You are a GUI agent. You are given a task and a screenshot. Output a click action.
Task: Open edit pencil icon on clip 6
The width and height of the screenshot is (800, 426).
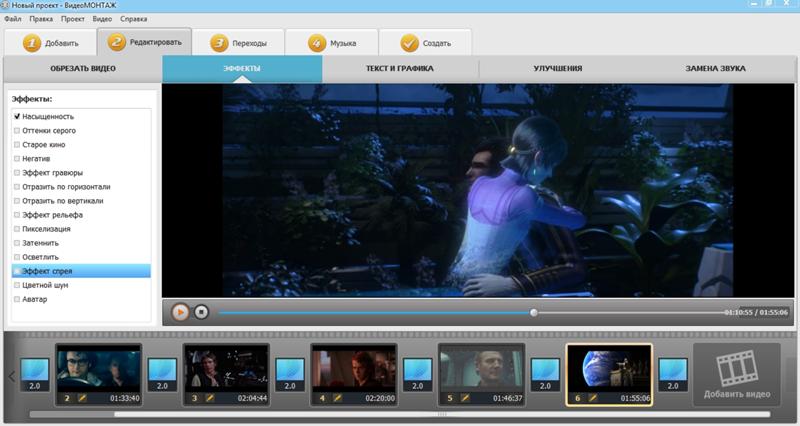tap(592, 398)
